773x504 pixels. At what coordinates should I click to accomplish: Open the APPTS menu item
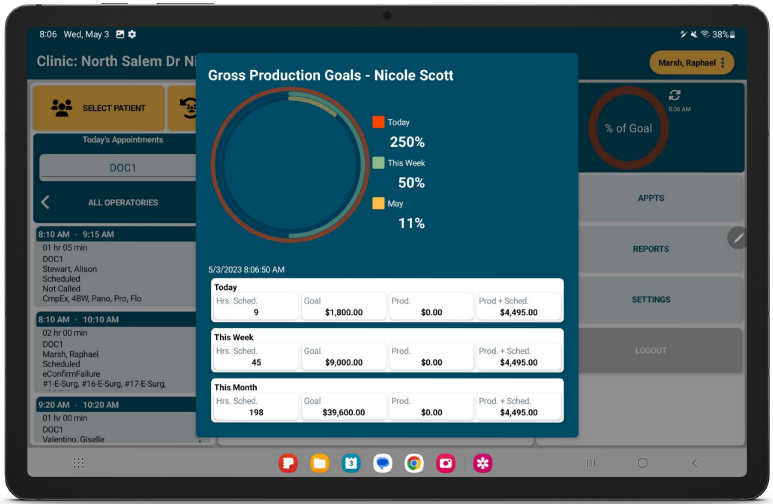tap(651, 198)
